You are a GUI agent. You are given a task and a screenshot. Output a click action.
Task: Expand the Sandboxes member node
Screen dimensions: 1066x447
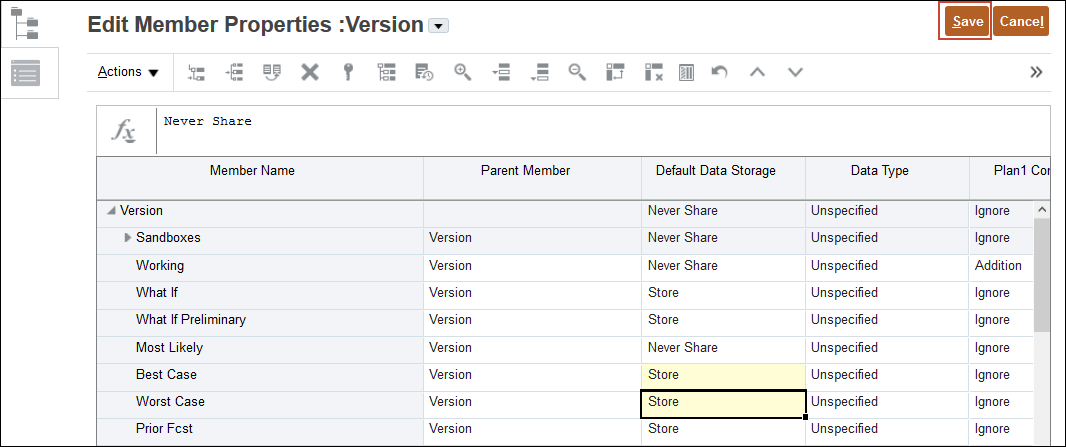127,238
